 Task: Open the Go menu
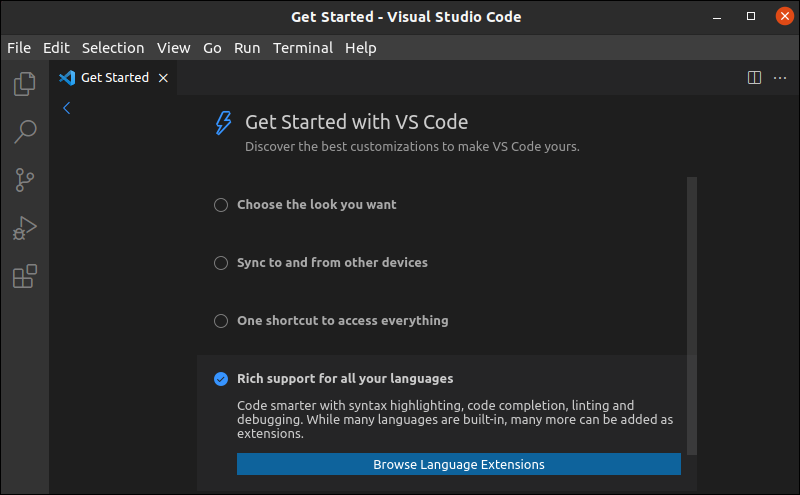coord(212,48)
